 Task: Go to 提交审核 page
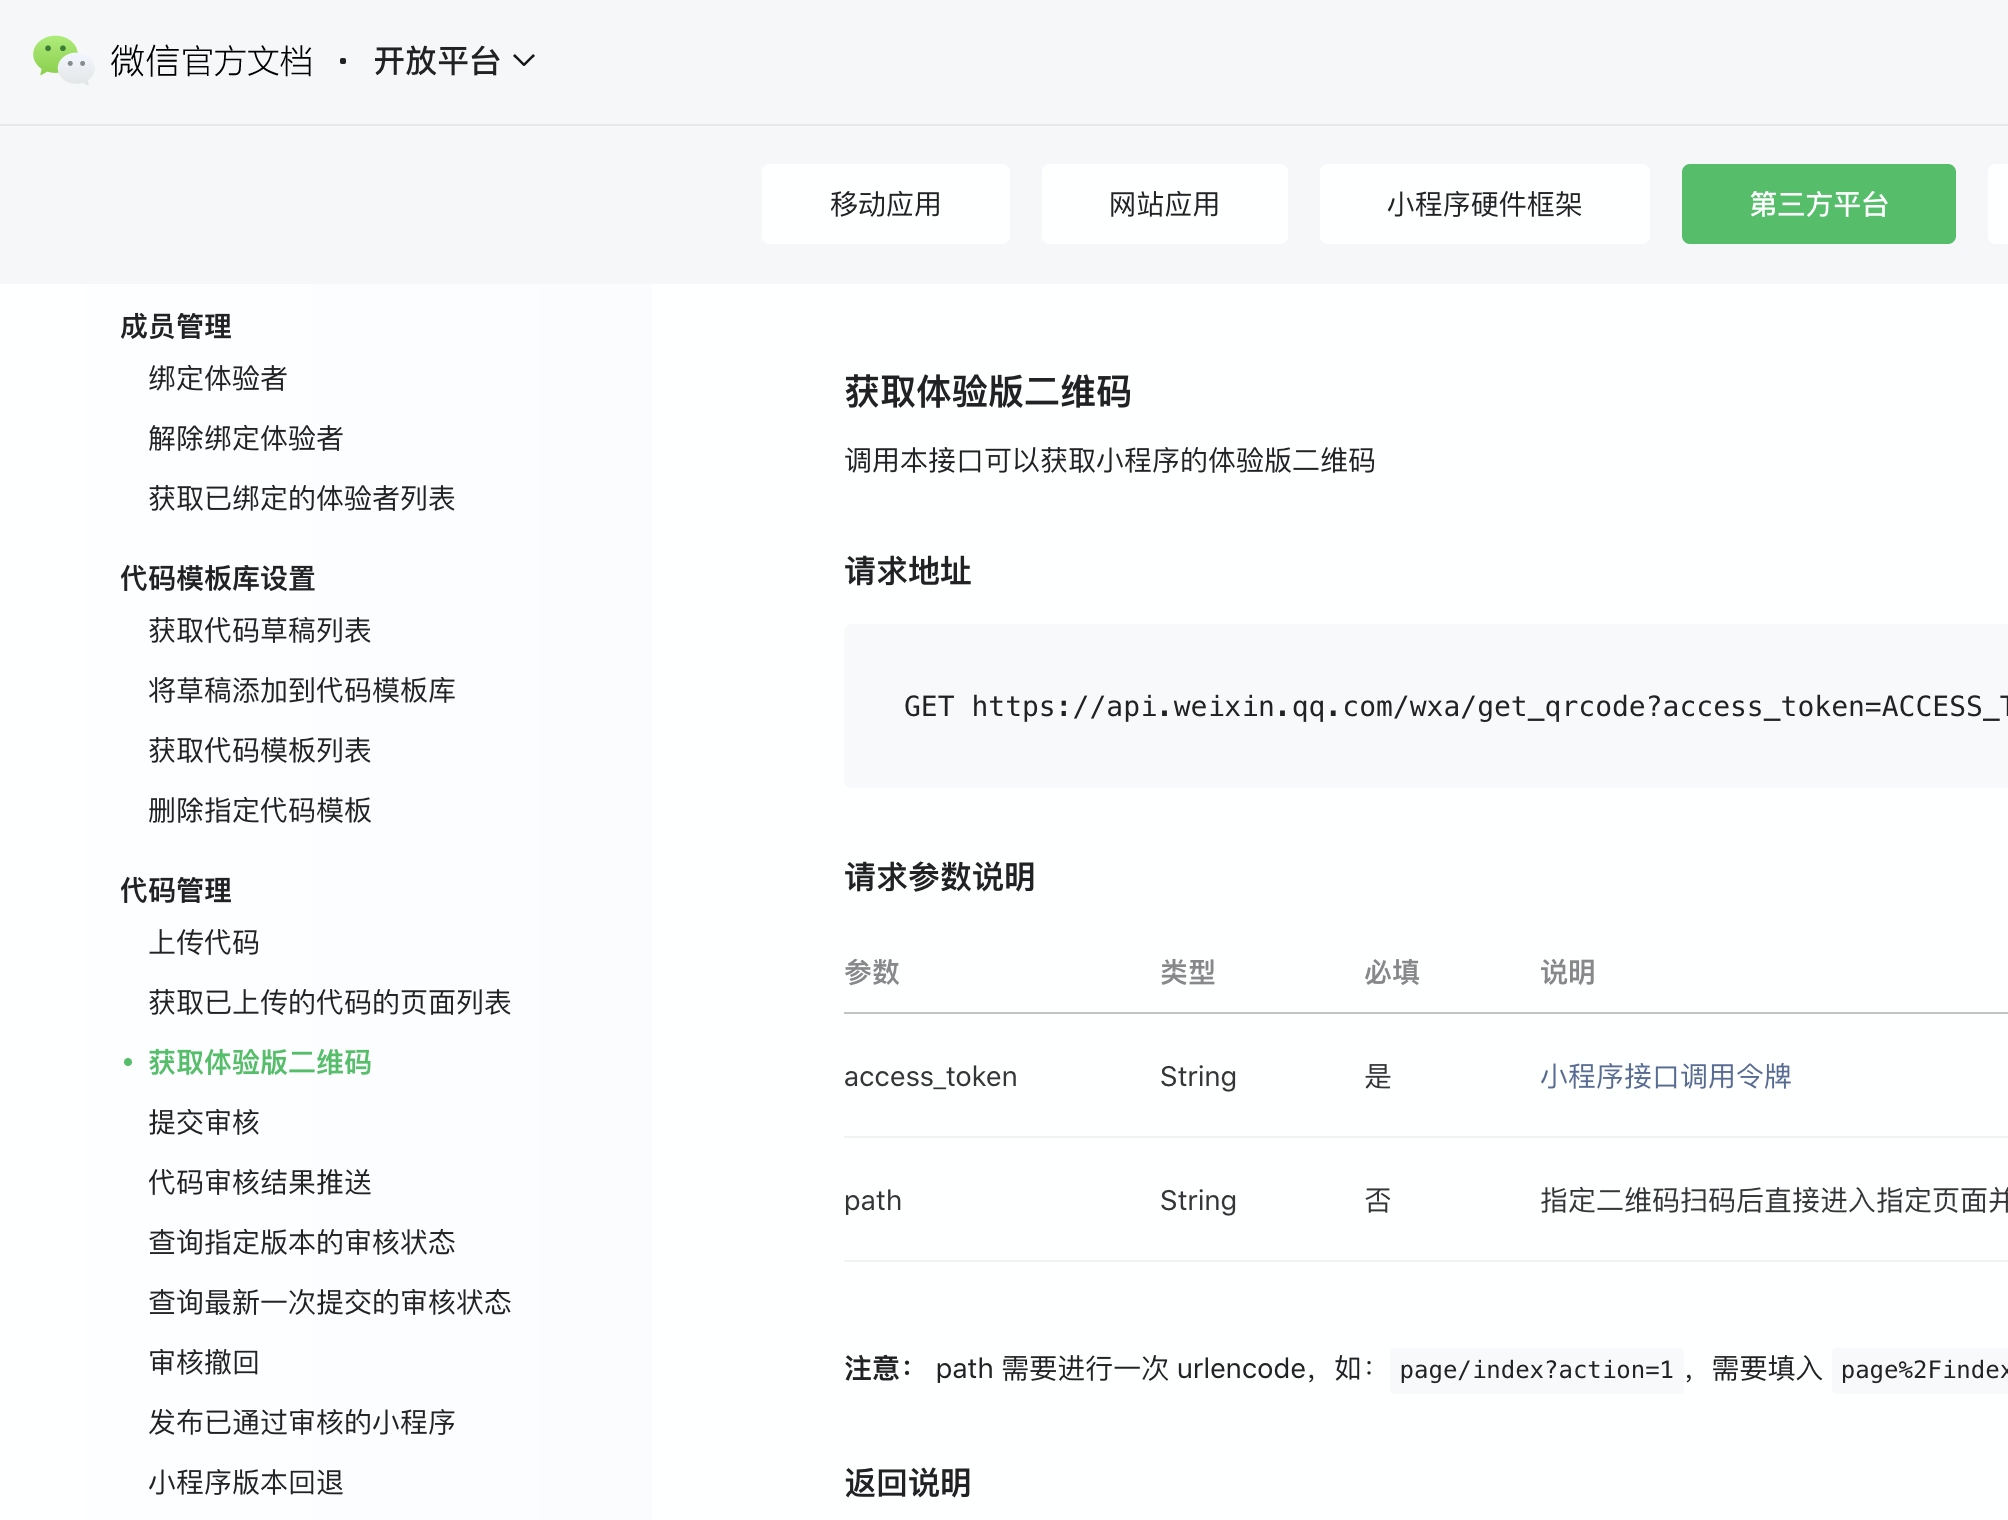[204, 1122]
